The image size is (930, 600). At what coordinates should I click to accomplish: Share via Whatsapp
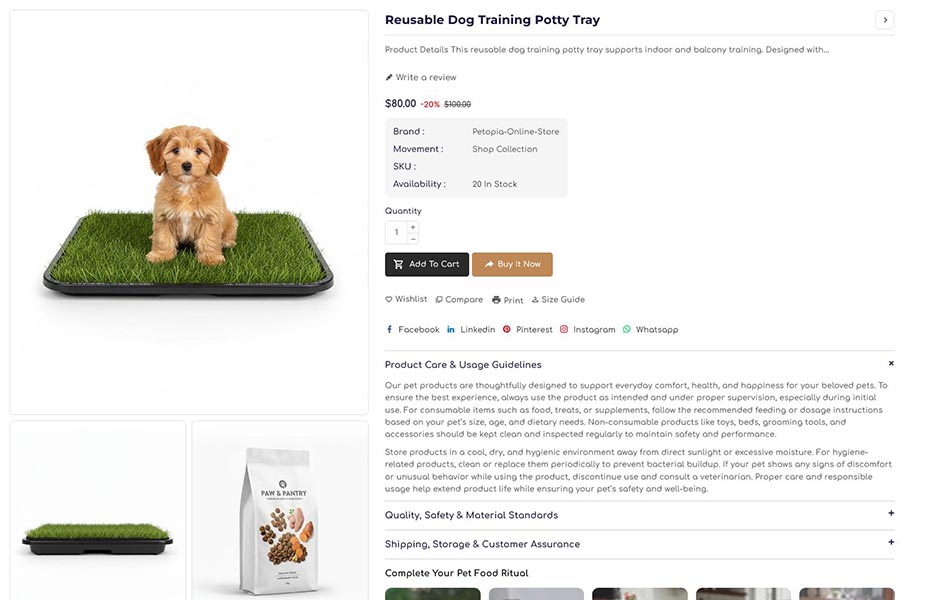650,330
